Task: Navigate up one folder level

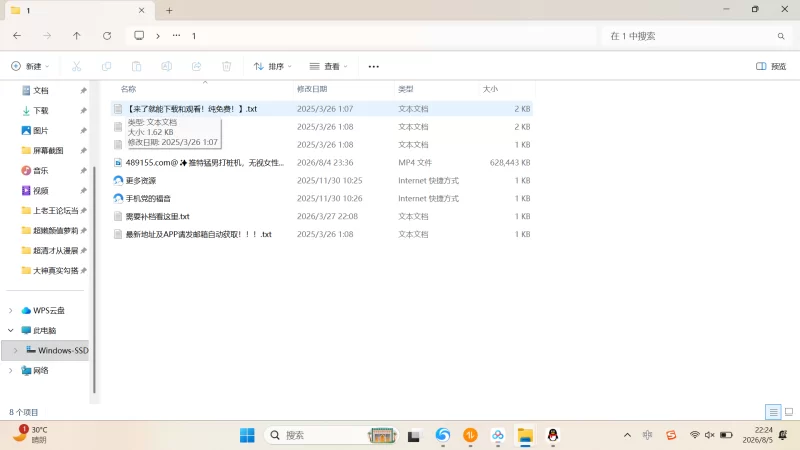Action: tap(77, 36)
